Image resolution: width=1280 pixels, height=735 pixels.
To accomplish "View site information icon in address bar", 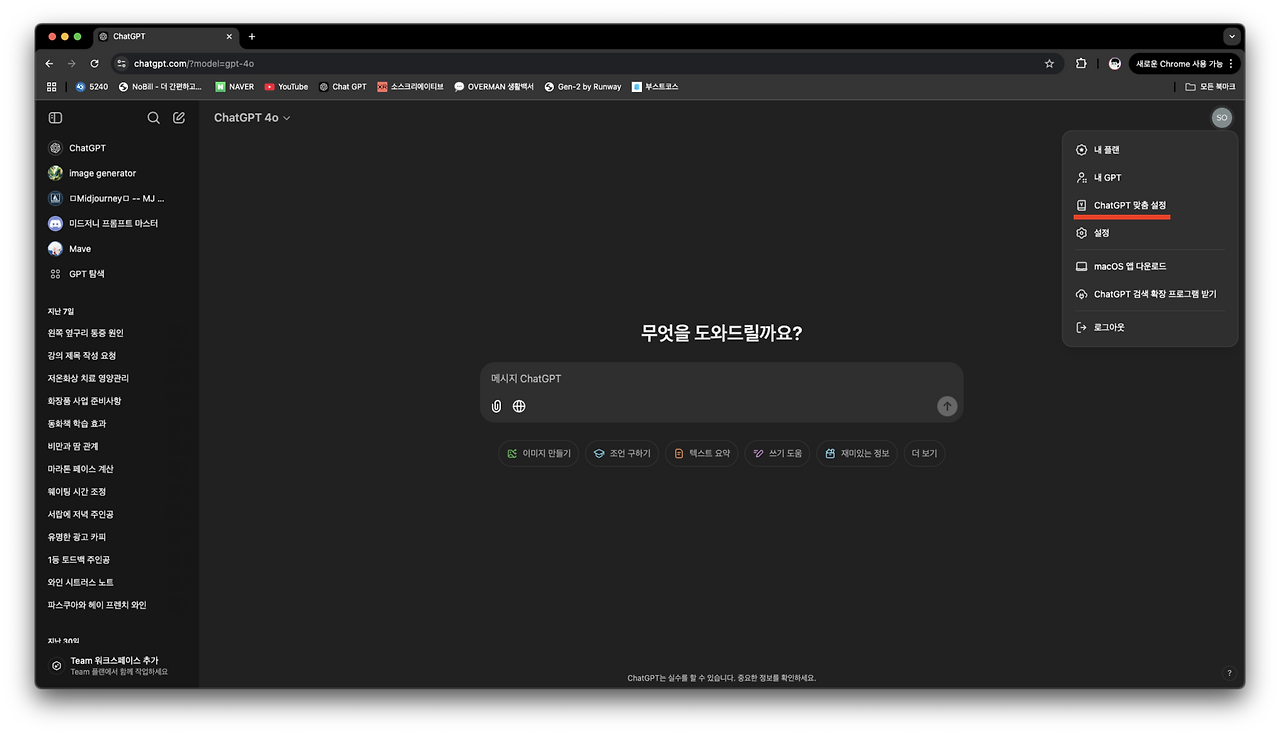I will [x=122, y=63].
